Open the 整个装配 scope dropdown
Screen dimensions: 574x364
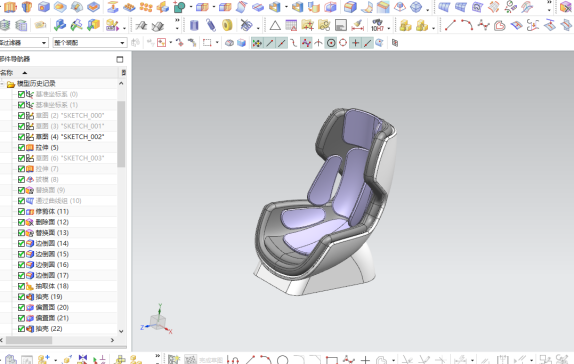coord(122,43)
